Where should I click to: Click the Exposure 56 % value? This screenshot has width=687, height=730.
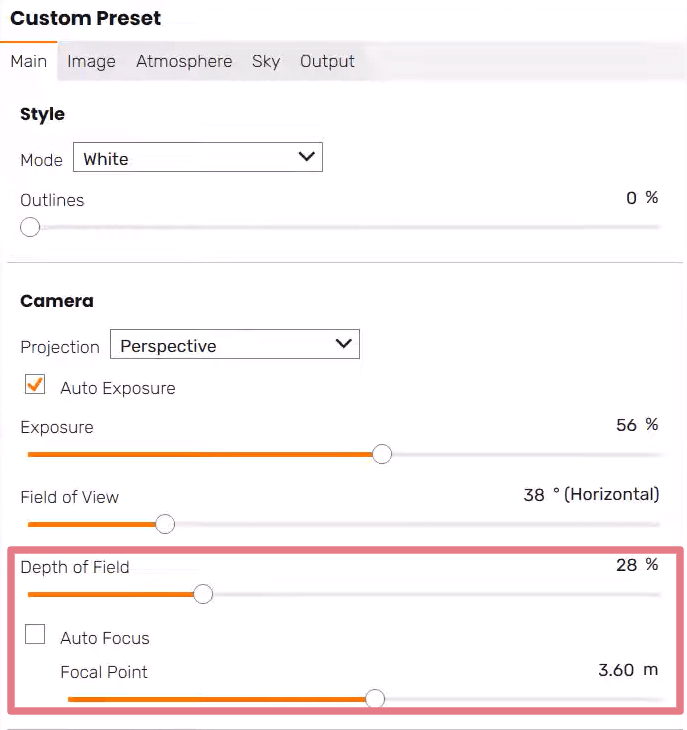637,425
